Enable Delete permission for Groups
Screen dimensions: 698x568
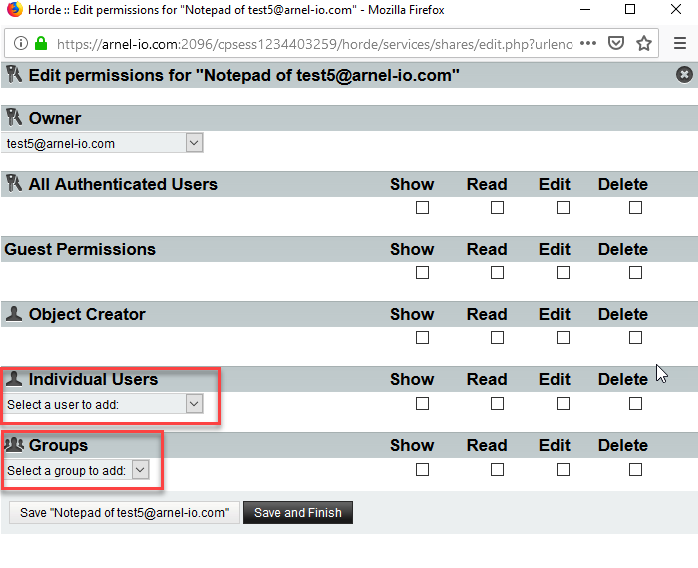pyautogui.click(x=635, y=469)
